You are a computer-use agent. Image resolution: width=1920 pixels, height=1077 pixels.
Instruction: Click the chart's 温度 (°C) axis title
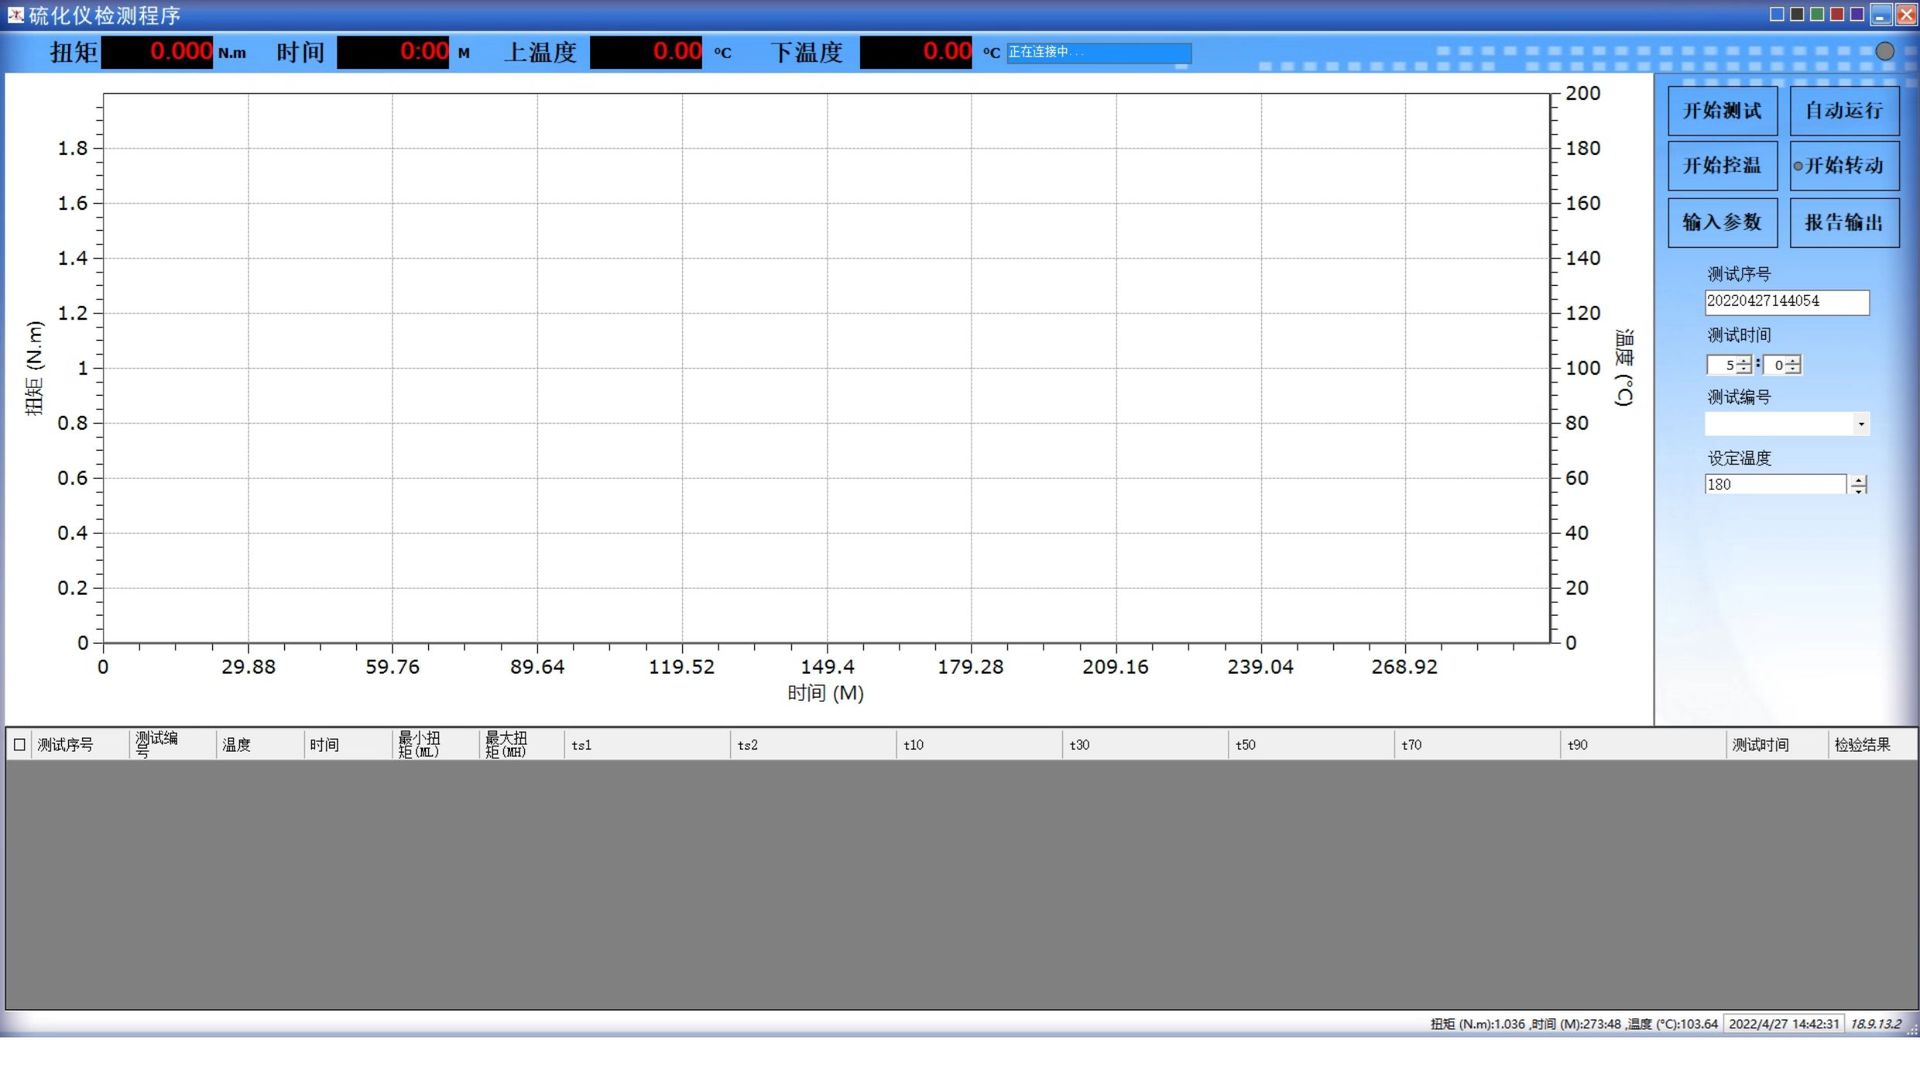click(x=1624, y=368)
